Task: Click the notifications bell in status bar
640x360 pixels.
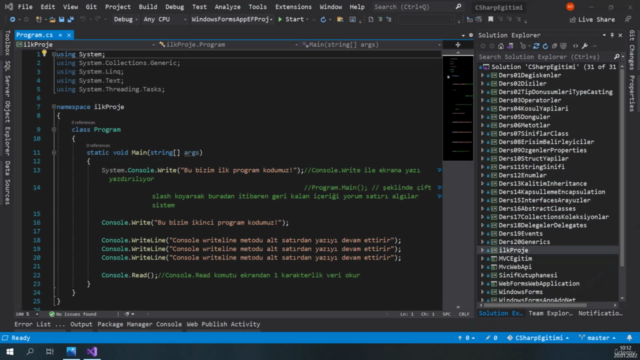Action: click(629, 338)
